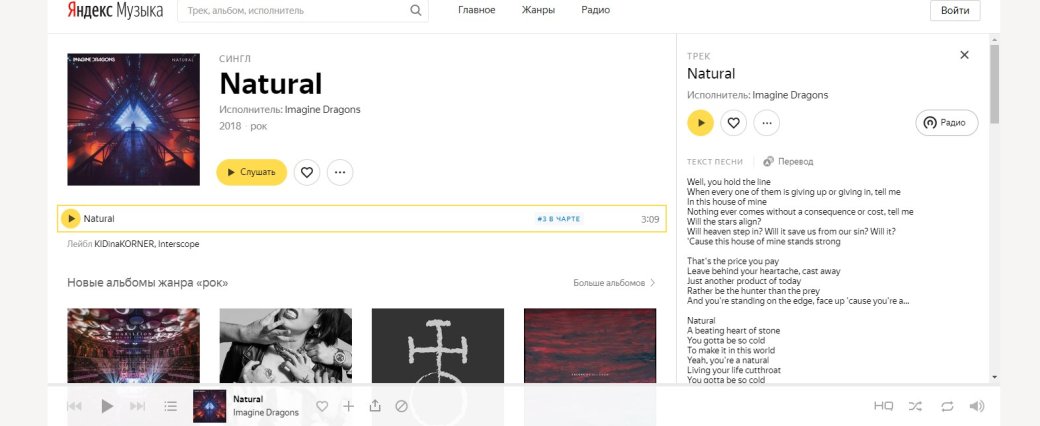Open the Imagine Dragons artist link in the track side panel
Image resolution: width=1040 pixels, height=426 pixels.
(x=790, y=95)
